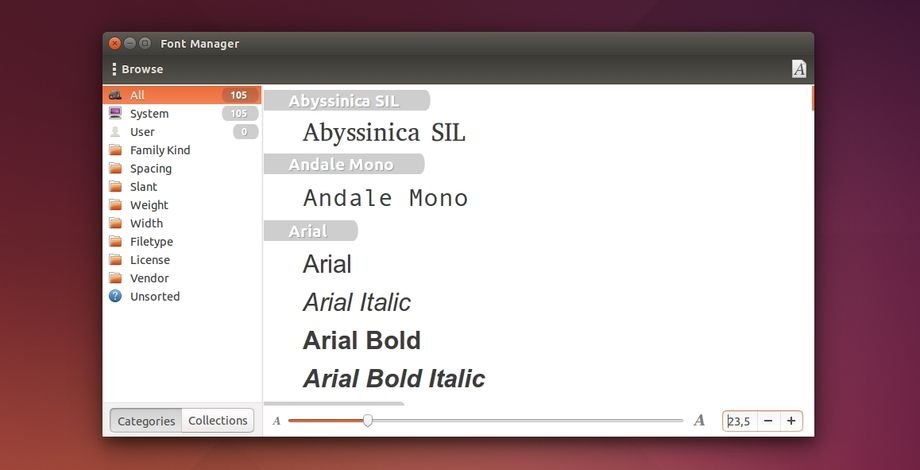Switch to the Collections view
This screenshot has width=920, height=470.
218,421
